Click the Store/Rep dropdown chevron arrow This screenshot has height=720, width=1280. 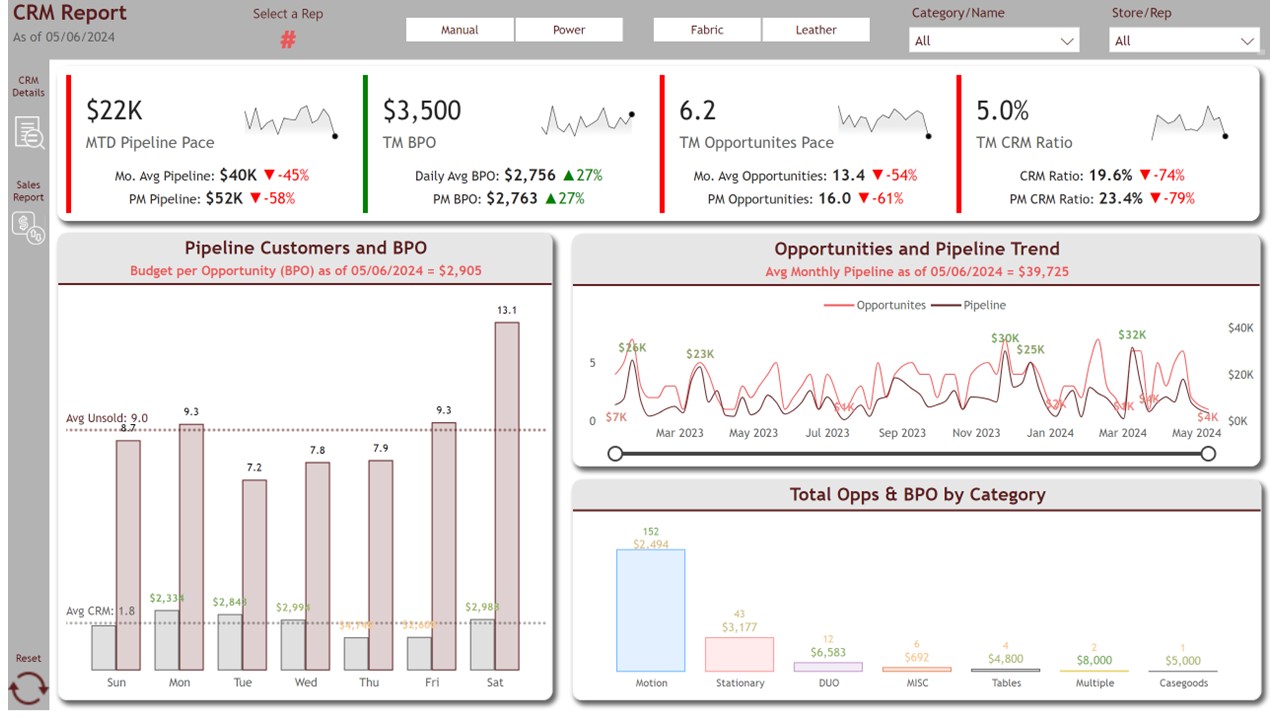[x=1247, y=41]
